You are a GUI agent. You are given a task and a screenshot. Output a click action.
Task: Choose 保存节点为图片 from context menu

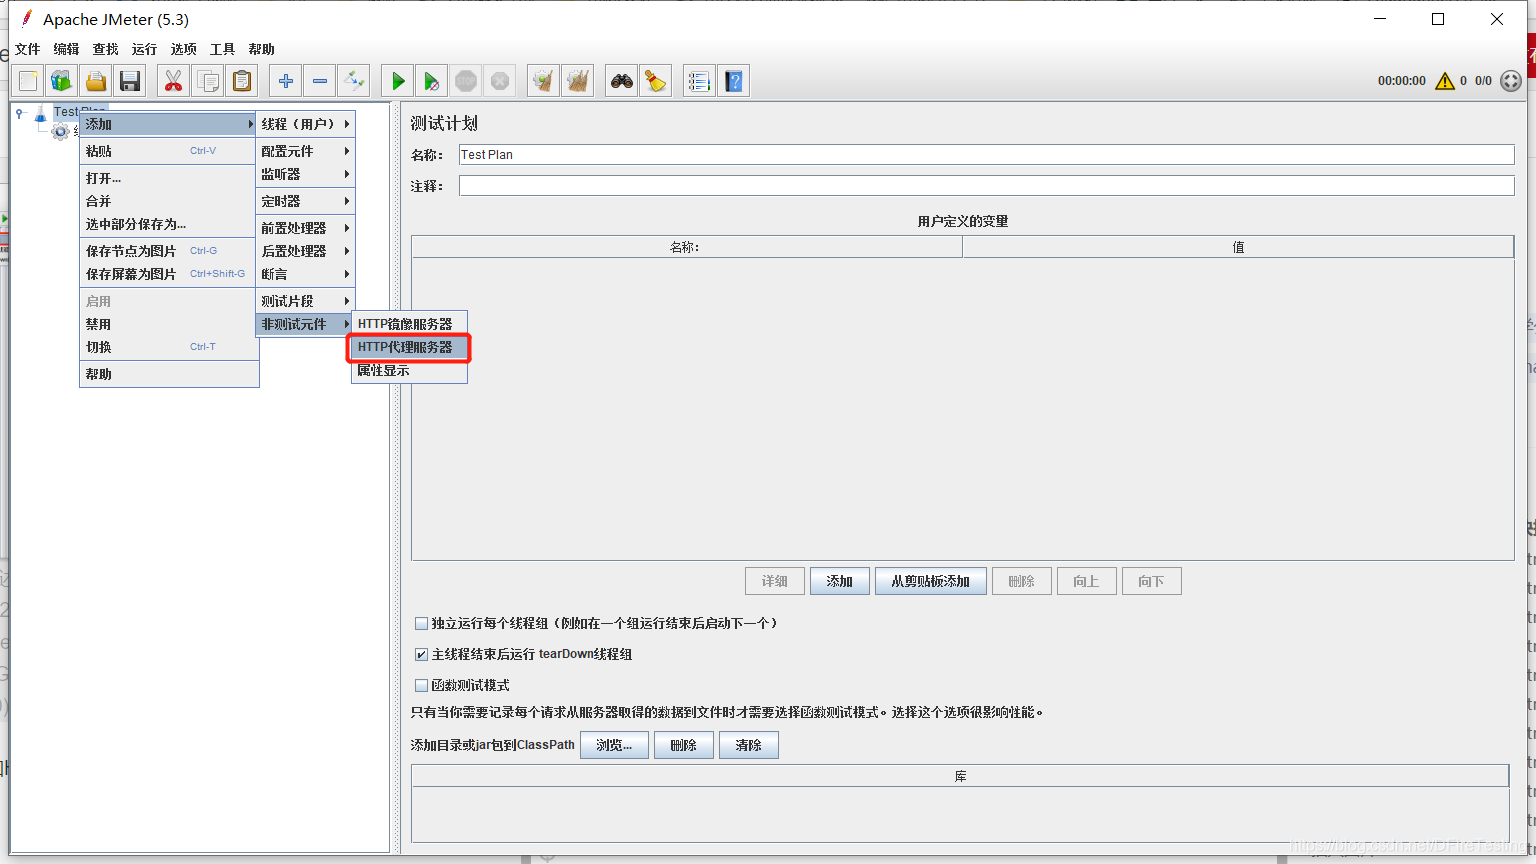168,251
